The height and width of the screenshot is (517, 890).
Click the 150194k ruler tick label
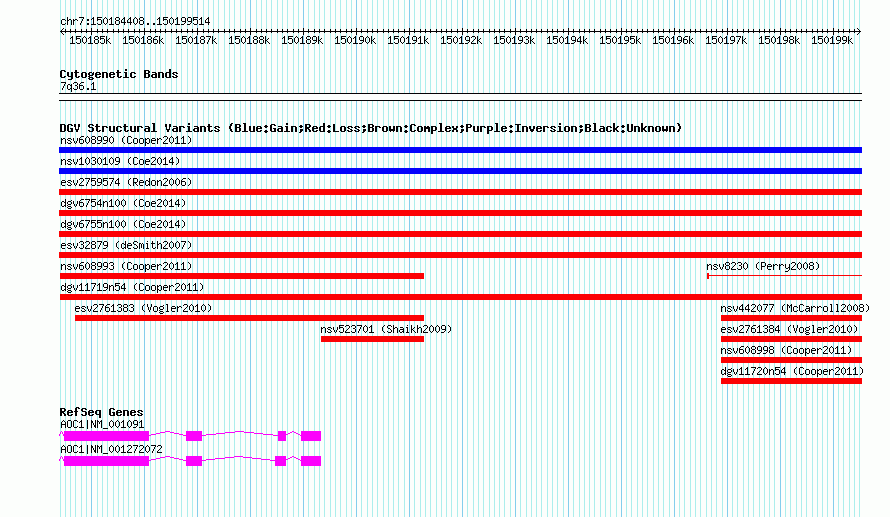coord(567,40)
